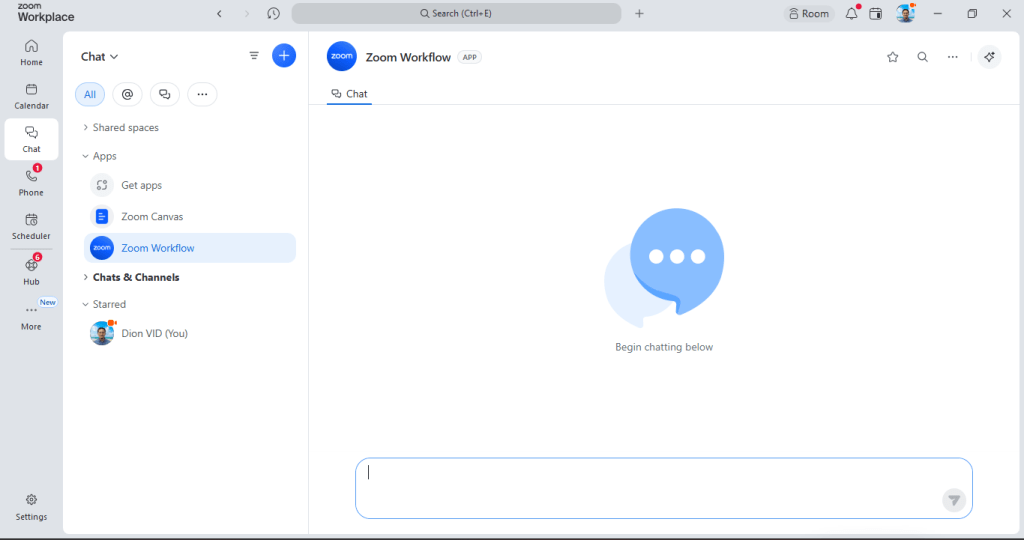Select Zoom Workflow in the list

(189, 248)
